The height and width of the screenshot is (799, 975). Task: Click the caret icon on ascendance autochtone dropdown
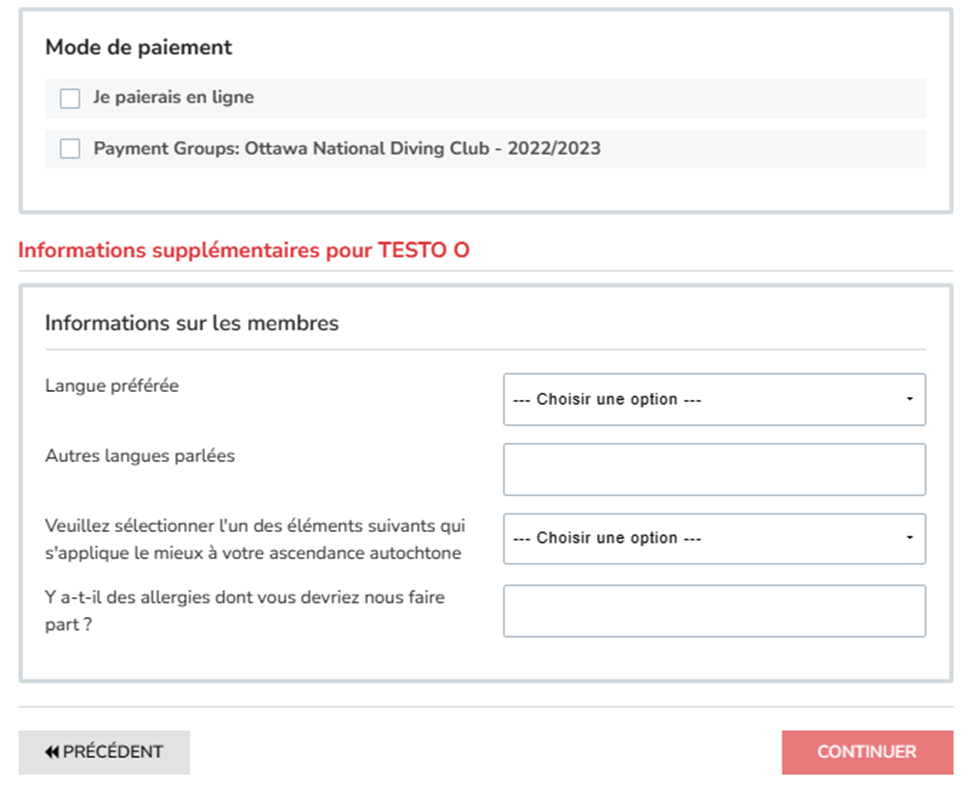pos(910,538)
